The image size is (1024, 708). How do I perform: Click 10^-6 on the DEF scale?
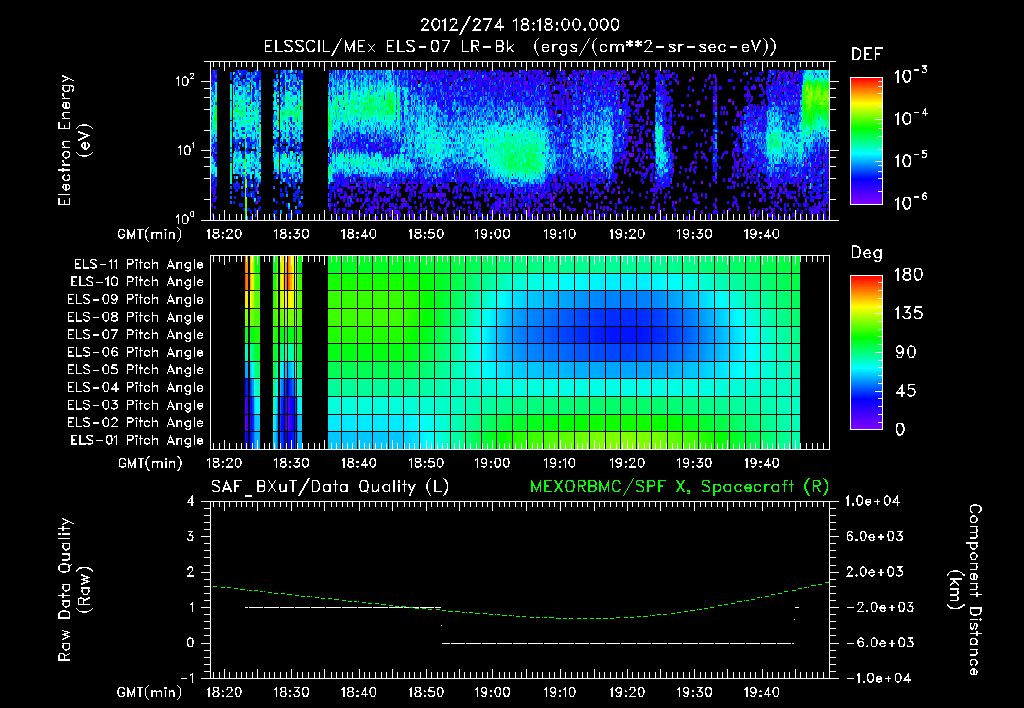[910, 202]
